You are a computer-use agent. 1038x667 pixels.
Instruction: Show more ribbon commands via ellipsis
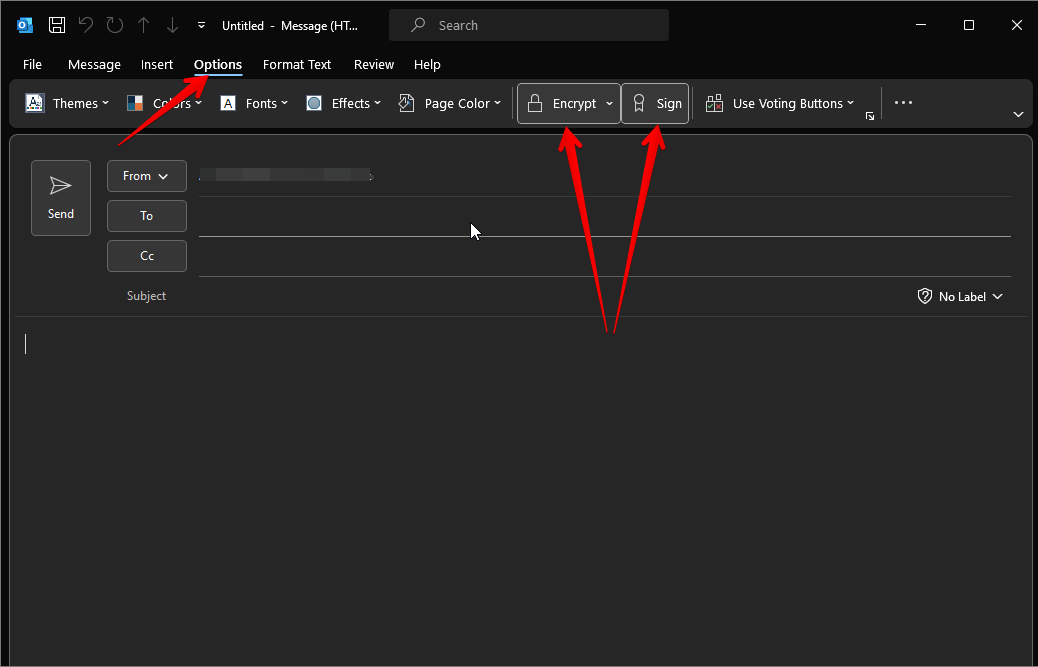[903, 103]
